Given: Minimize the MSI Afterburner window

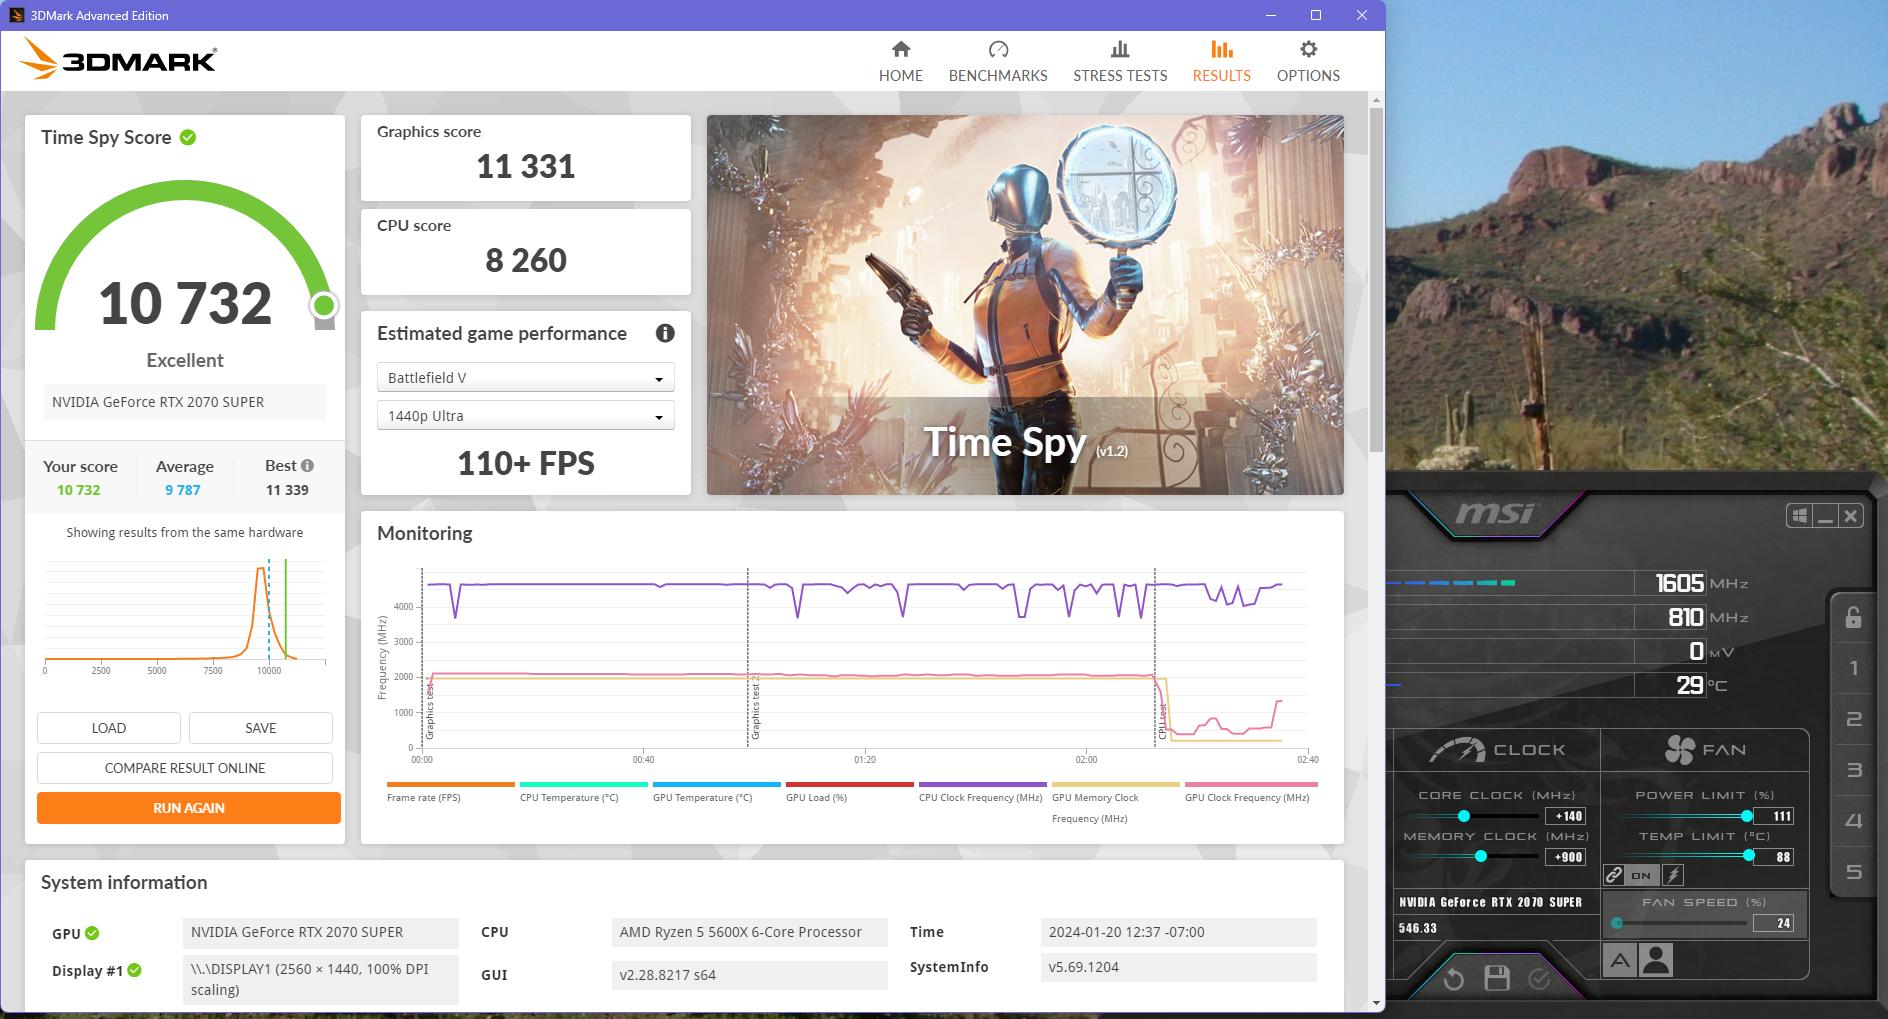Looking at the screenshot, I should (1825, 516).
